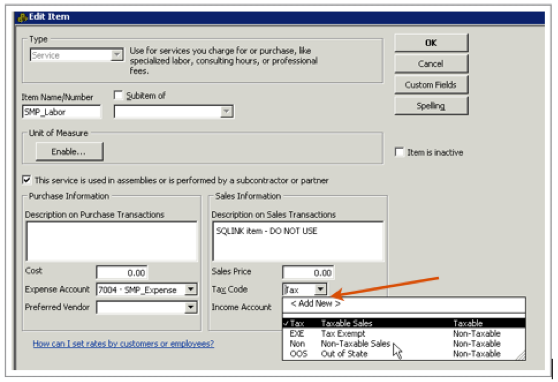Select Non Non-Taxable Sales option
The height and width of the screenshot is (382, 558).
tap(404, 344)
